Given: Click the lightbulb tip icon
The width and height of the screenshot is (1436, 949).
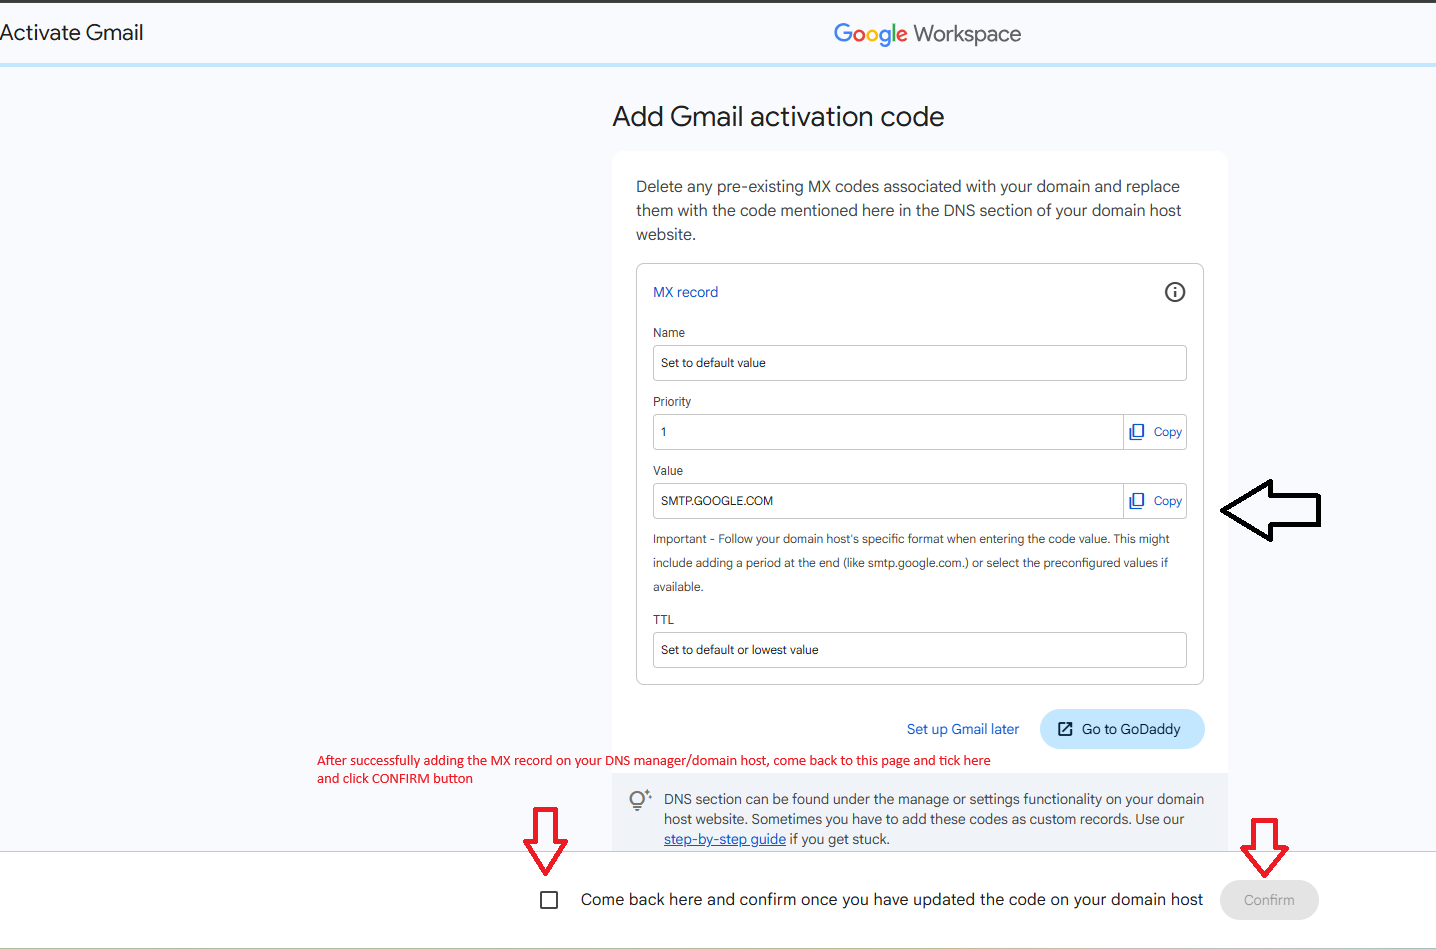Looking at the screenshot, I should coord(639,800).
